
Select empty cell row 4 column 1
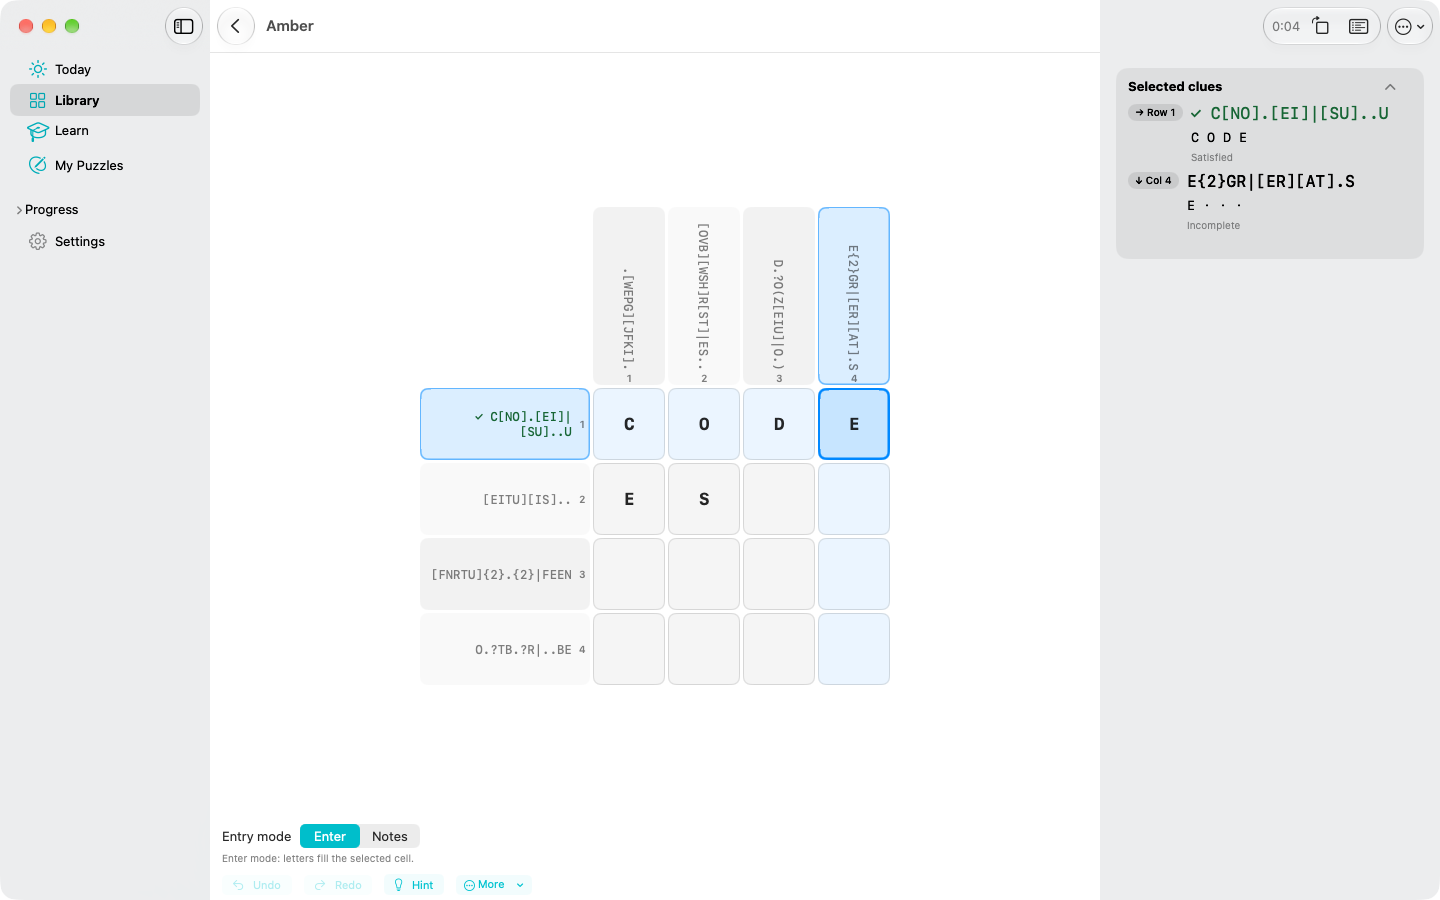[x=629, y=649]
